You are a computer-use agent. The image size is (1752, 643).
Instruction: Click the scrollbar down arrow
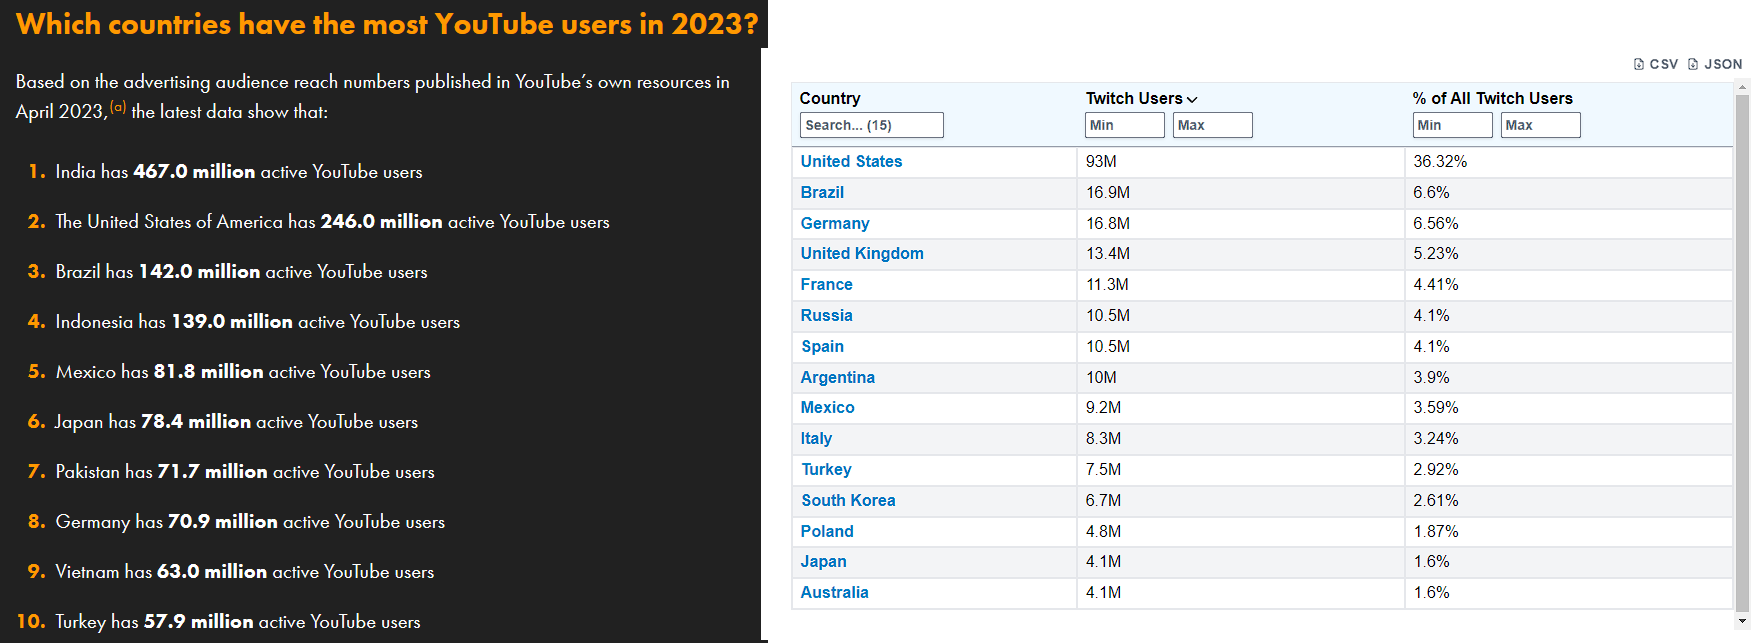[1743, 620]
